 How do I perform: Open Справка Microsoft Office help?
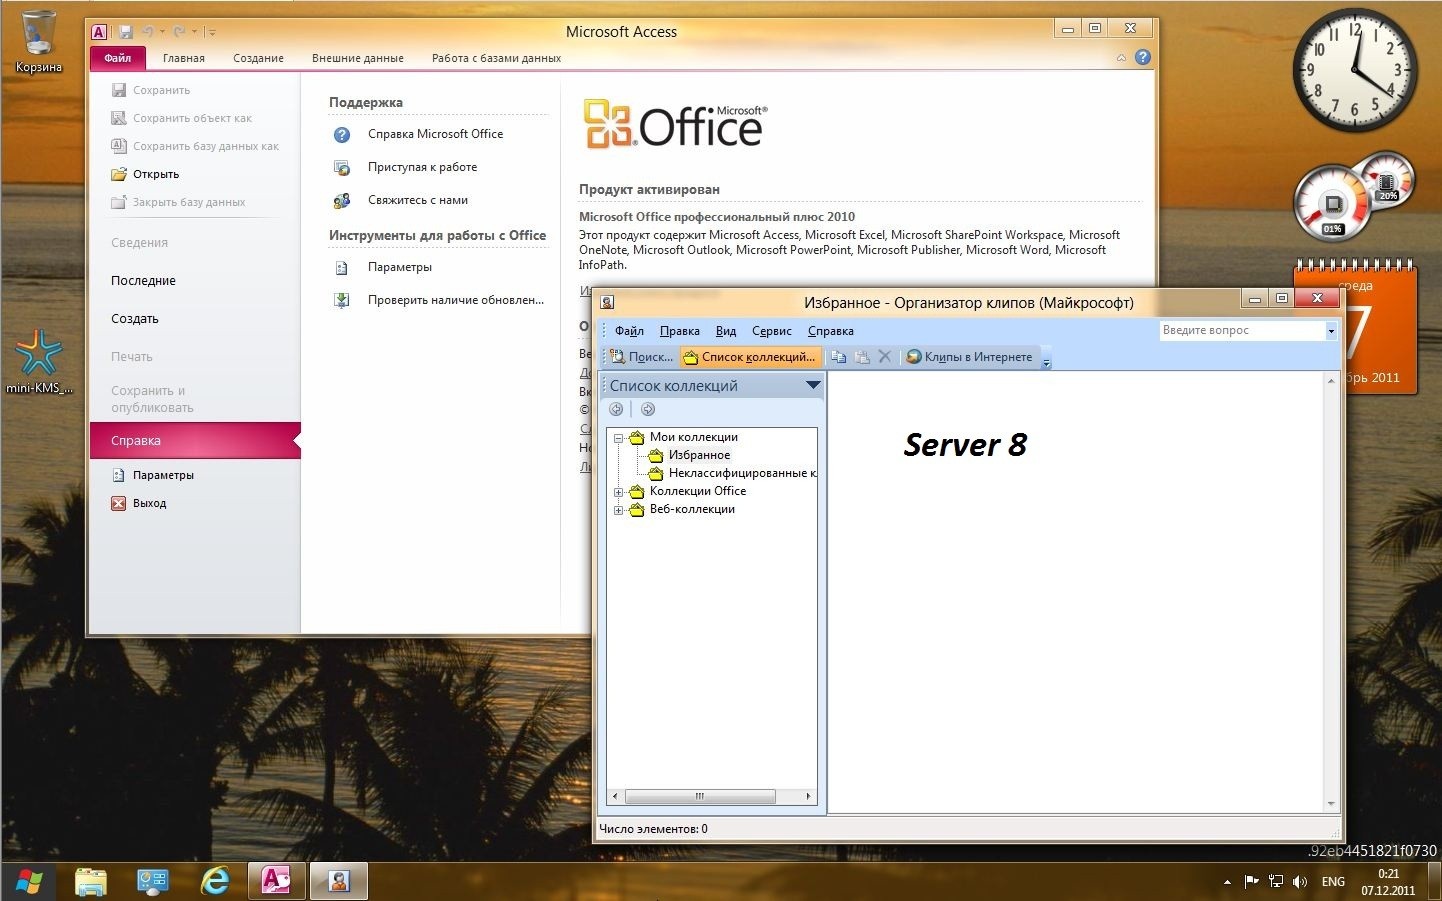[x=435, y=134]
